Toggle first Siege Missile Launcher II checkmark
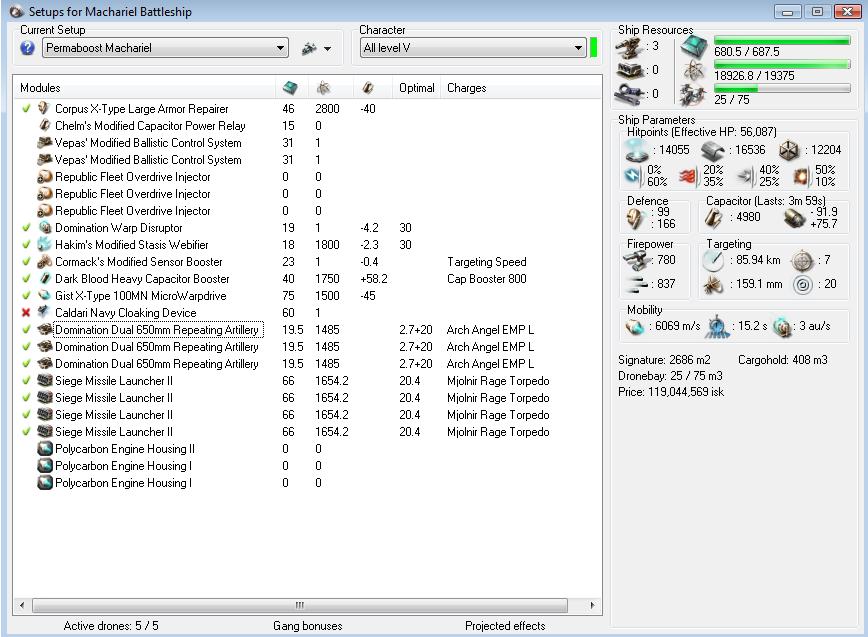This screenshot has height=637, width=868. pos(25,381)
